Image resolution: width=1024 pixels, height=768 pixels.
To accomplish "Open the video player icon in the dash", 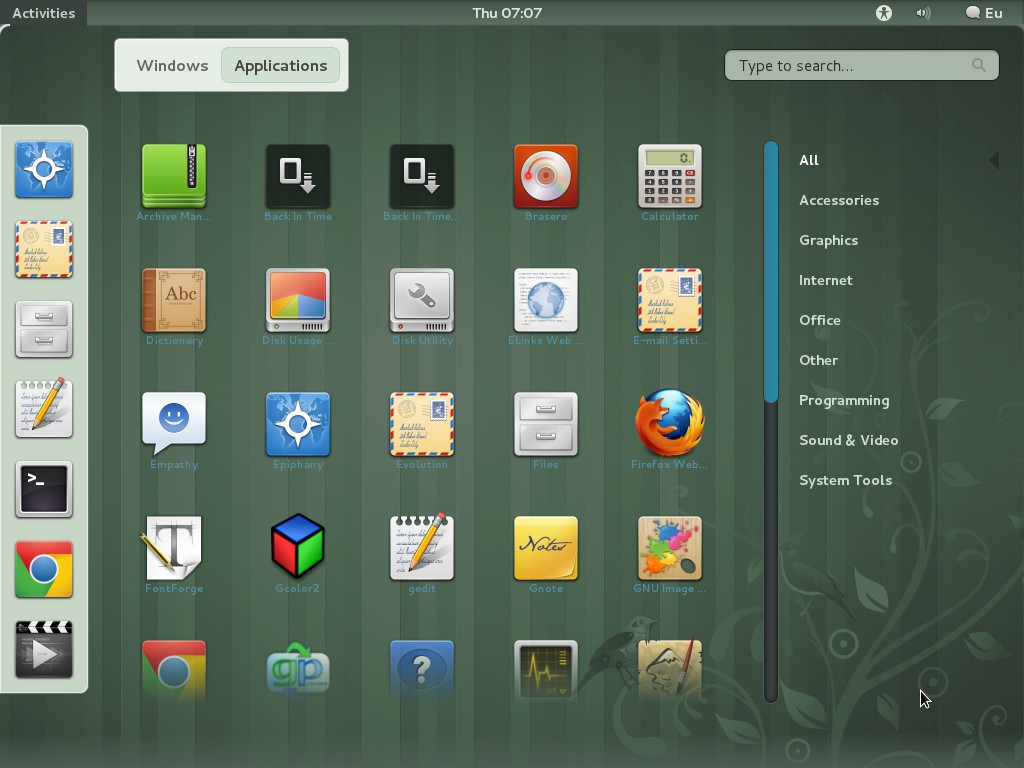I will pos(44,649).
